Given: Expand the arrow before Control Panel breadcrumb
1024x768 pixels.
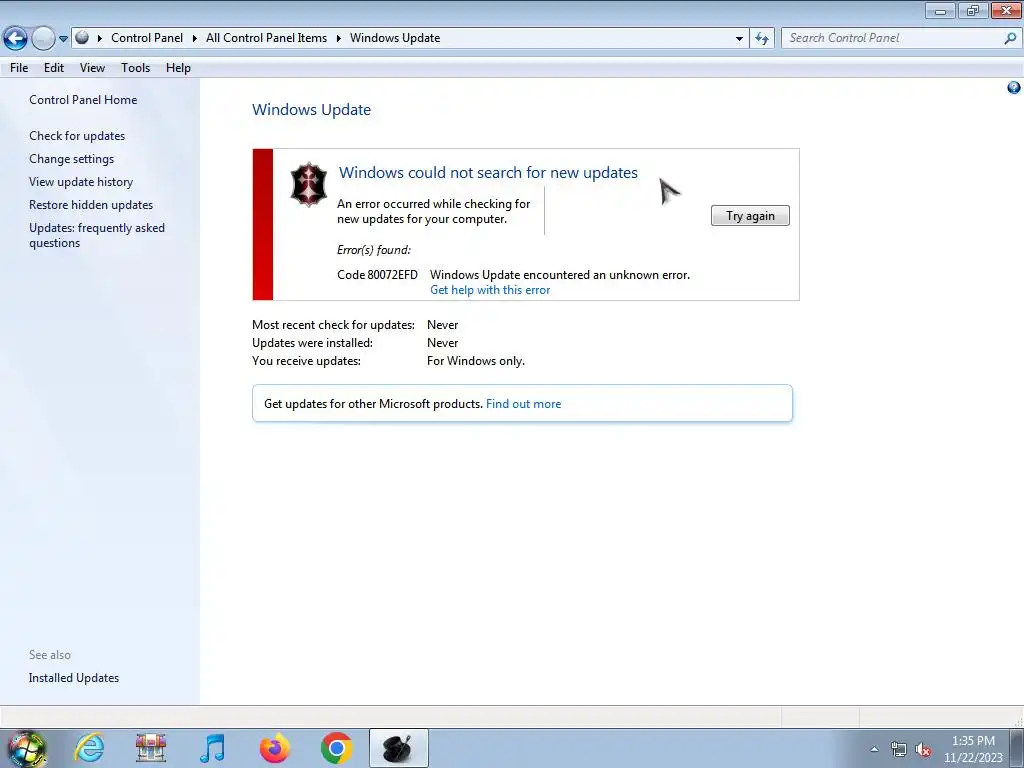Looking at the screenshot, I should 100,39.
